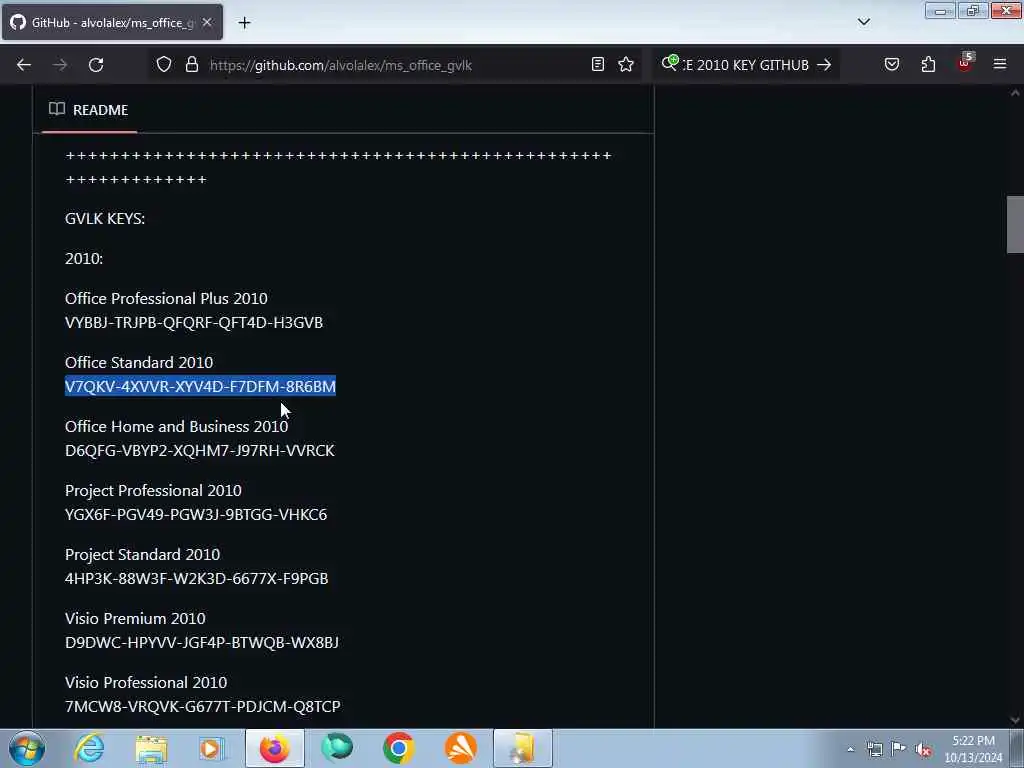Click the Project Professional 2010 label
Viewport: 1024px width, 768px height.
(x=153, y=490)
